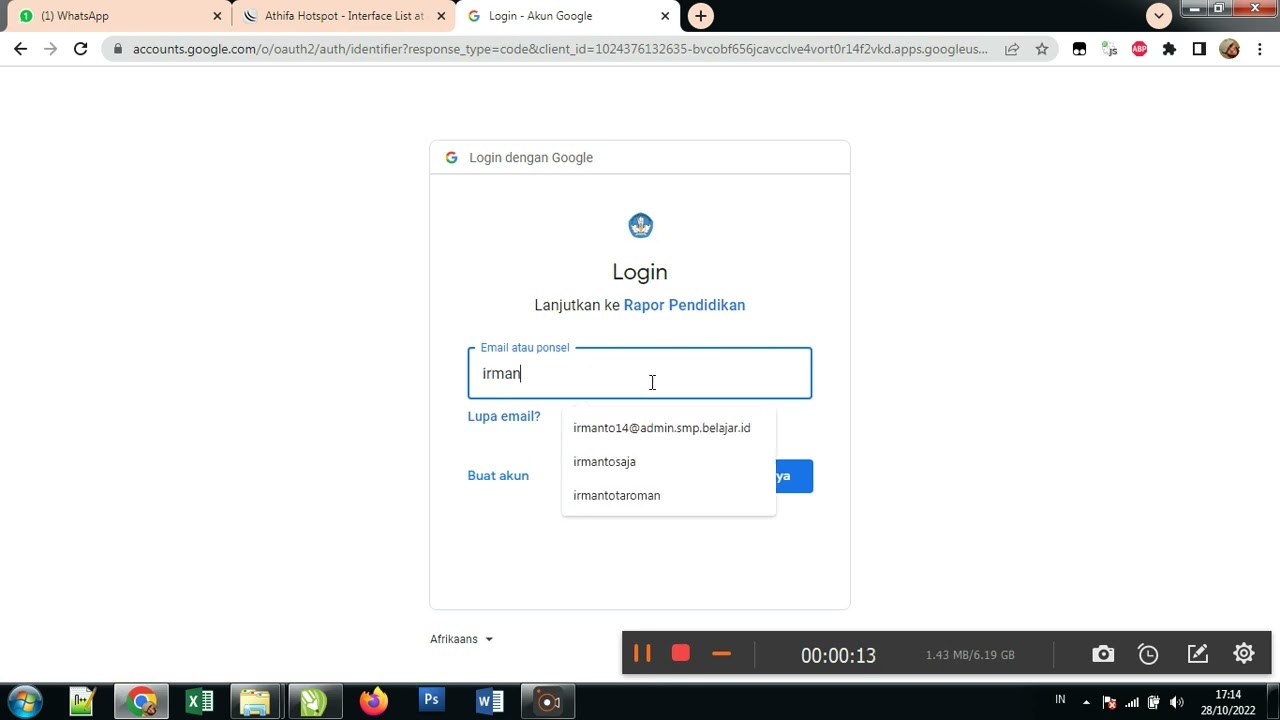The width and height of the screenshot is (1280, 720).
Task: Open Chrome three-dot menu
Action: (x=1260, y=48)
